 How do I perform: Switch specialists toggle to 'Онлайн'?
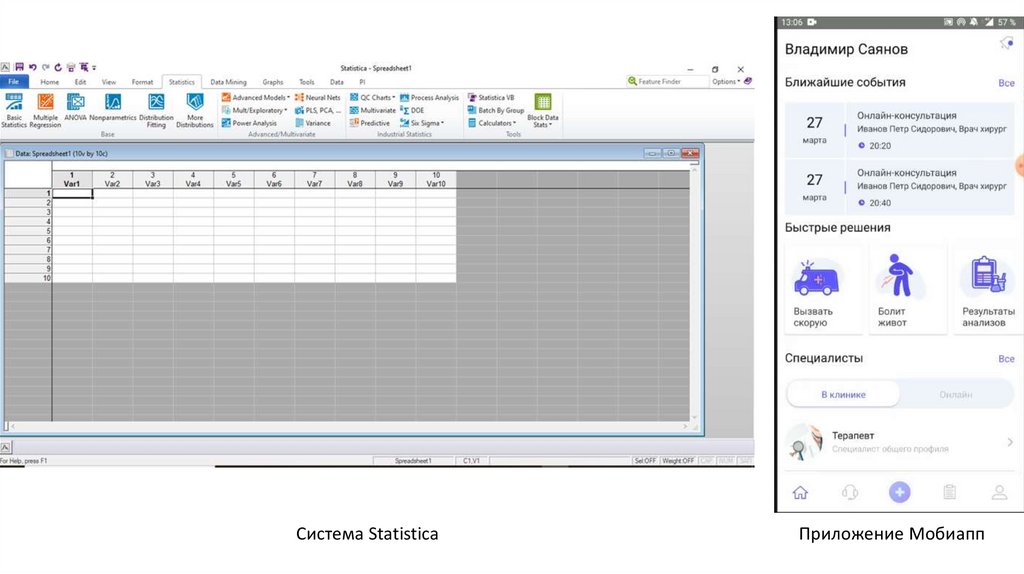coord(955,394)
